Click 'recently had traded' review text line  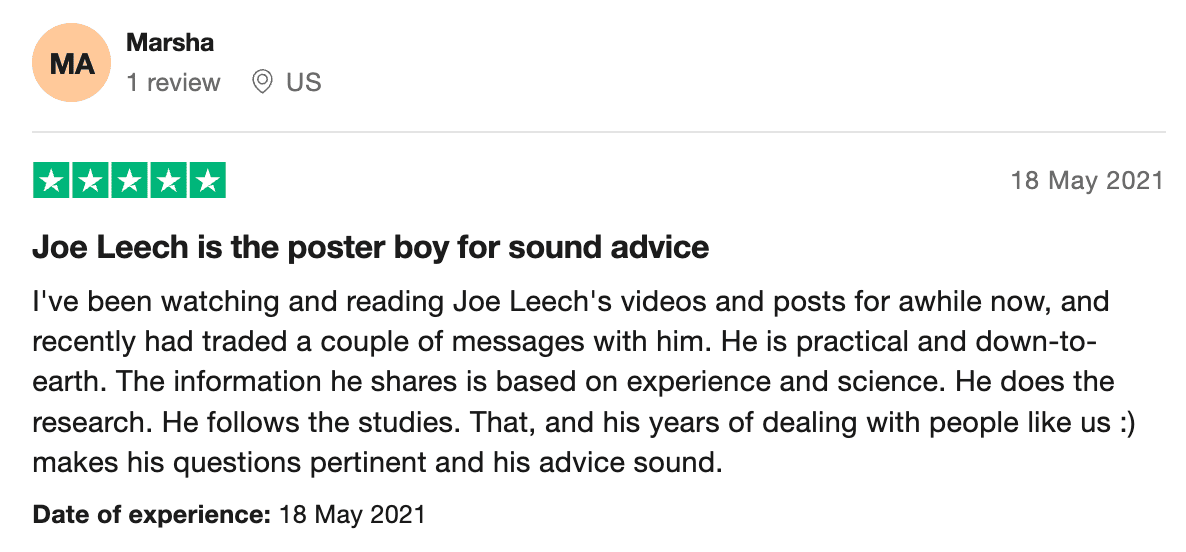pyautogui.click(x=564, y=342)
